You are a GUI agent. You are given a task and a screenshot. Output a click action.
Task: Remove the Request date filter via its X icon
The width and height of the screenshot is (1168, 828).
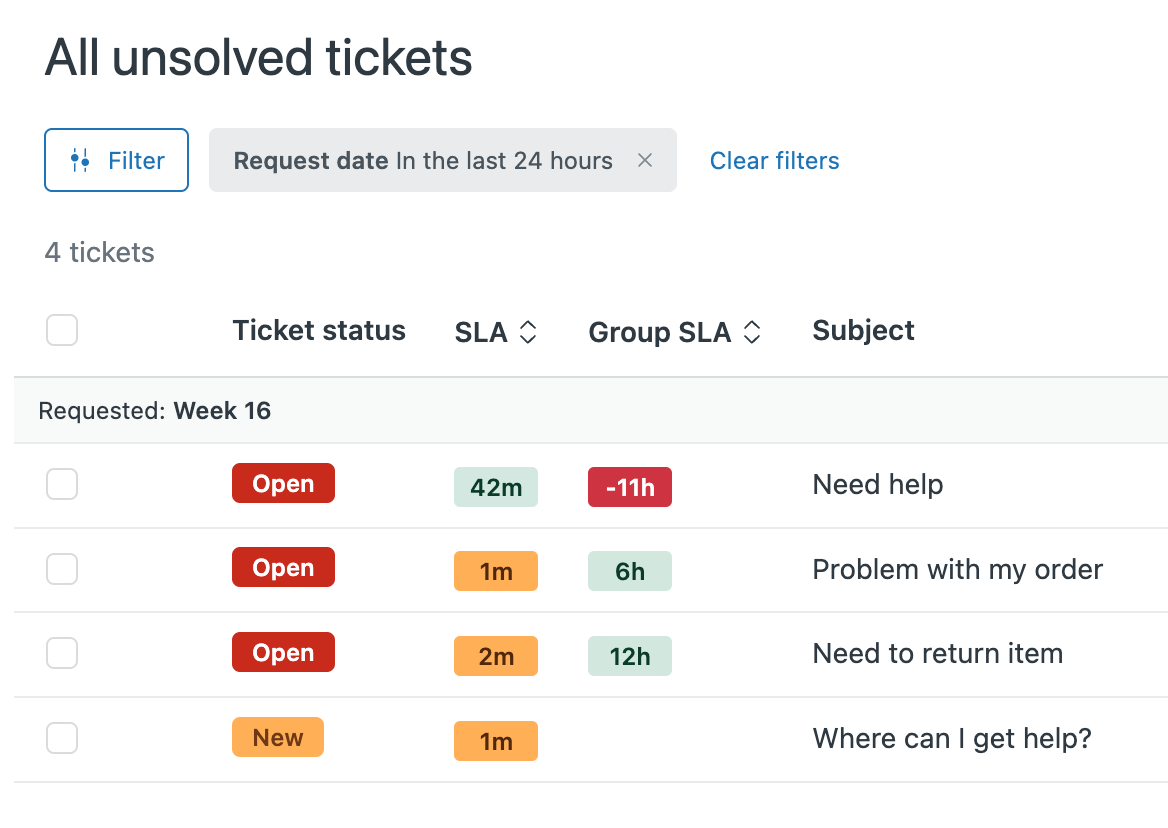[x=645, y=160]
